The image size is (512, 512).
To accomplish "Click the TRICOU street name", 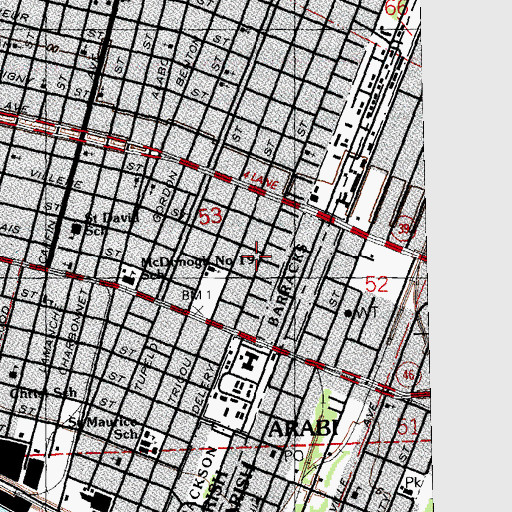I will (180, 381).
